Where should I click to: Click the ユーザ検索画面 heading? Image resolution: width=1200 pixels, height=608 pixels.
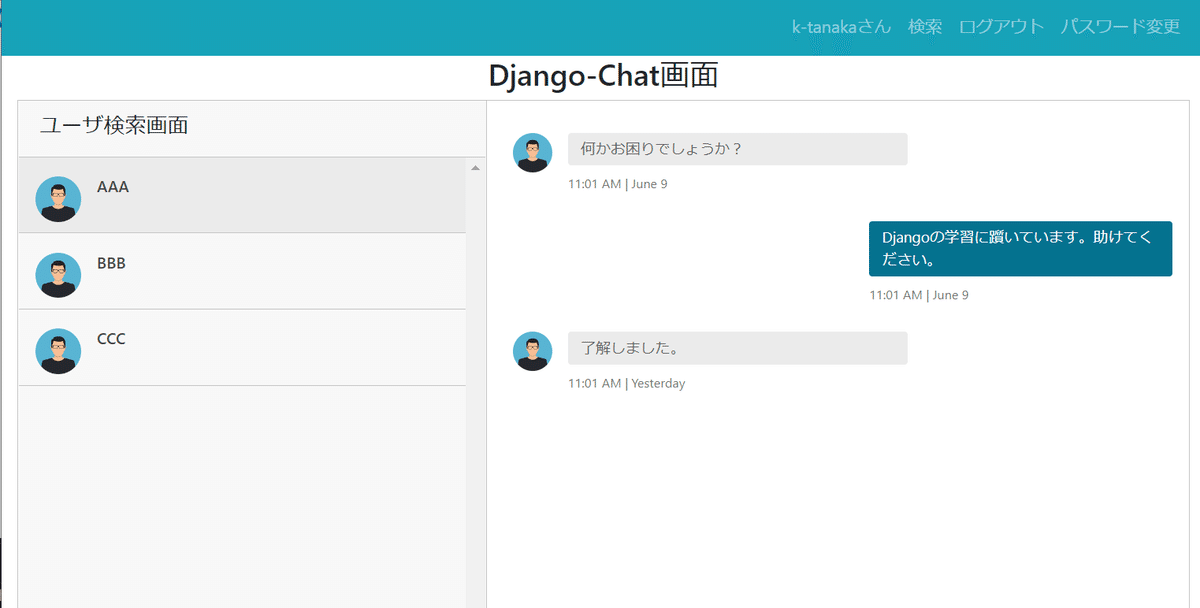(114, 125)
